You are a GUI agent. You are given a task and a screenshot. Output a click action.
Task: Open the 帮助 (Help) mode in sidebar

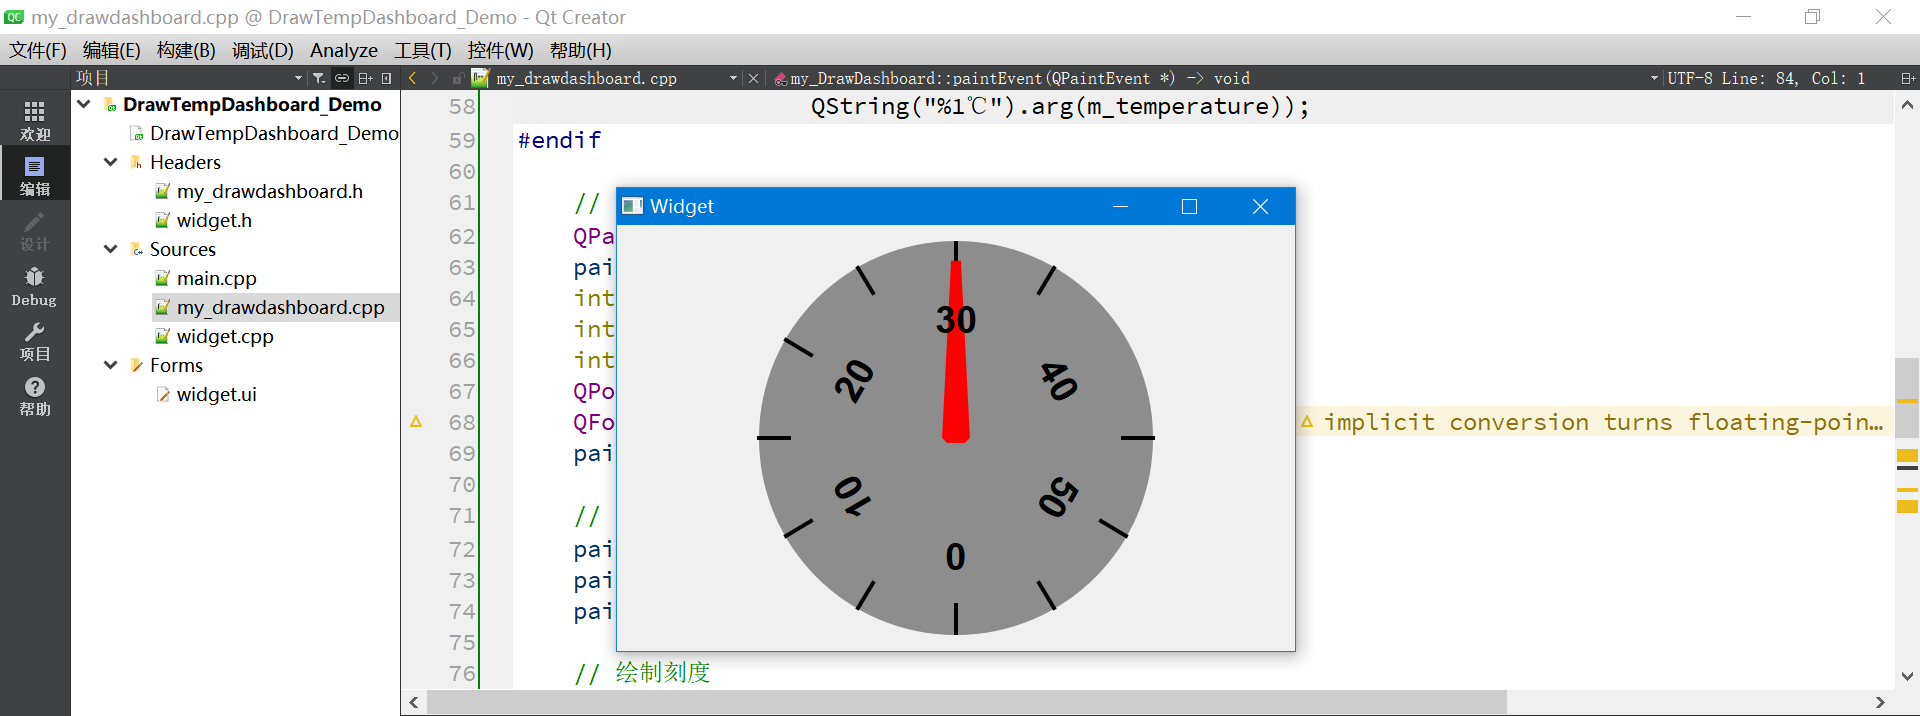pos(35,396)
